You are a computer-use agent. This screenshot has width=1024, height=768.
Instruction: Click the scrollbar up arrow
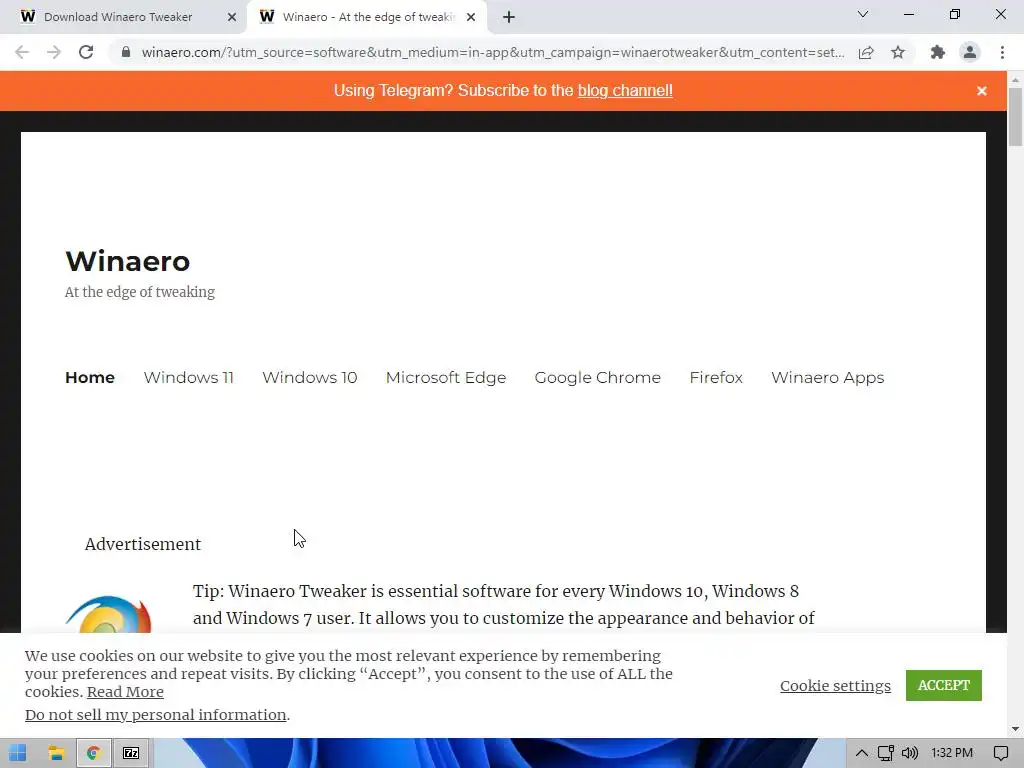point(1015,80)
